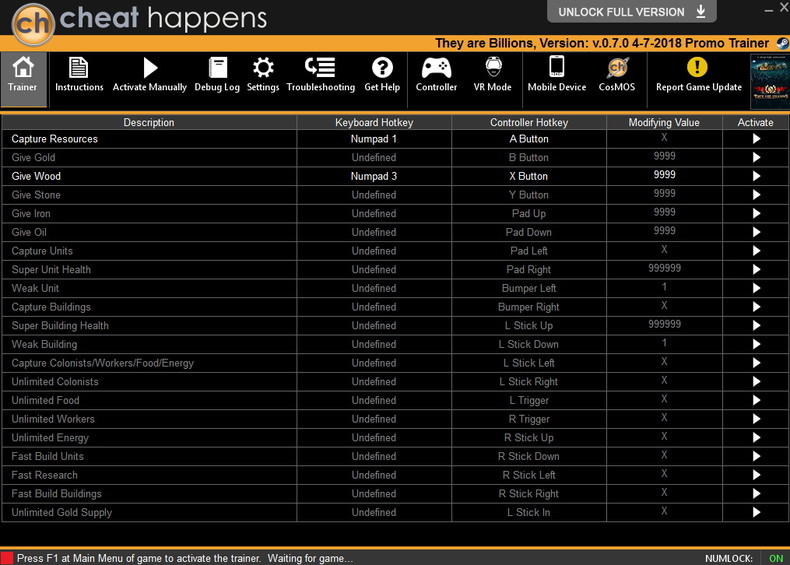This screenshot has height=565, width=790.
Task: Activate Fast Research arrow
Action: (x=756, y=475)
